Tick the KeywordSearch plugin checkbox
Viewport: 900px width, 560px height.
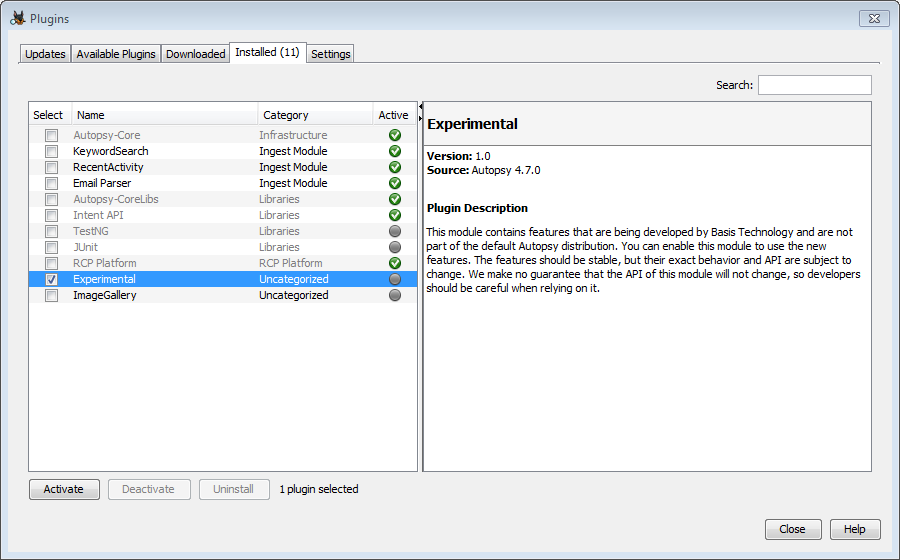pyautogui.click(x=51, y=151)
